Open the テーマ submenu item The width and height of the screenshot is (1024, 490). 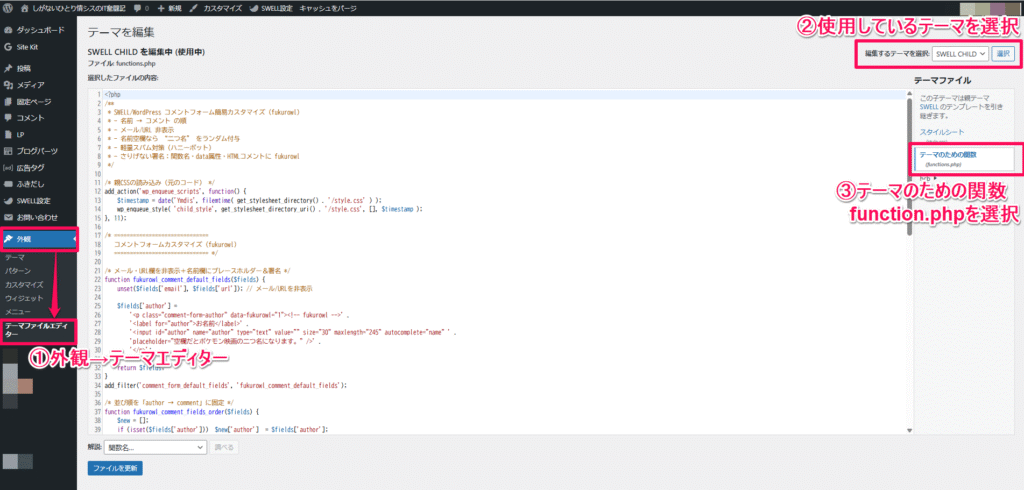[14, 257]
